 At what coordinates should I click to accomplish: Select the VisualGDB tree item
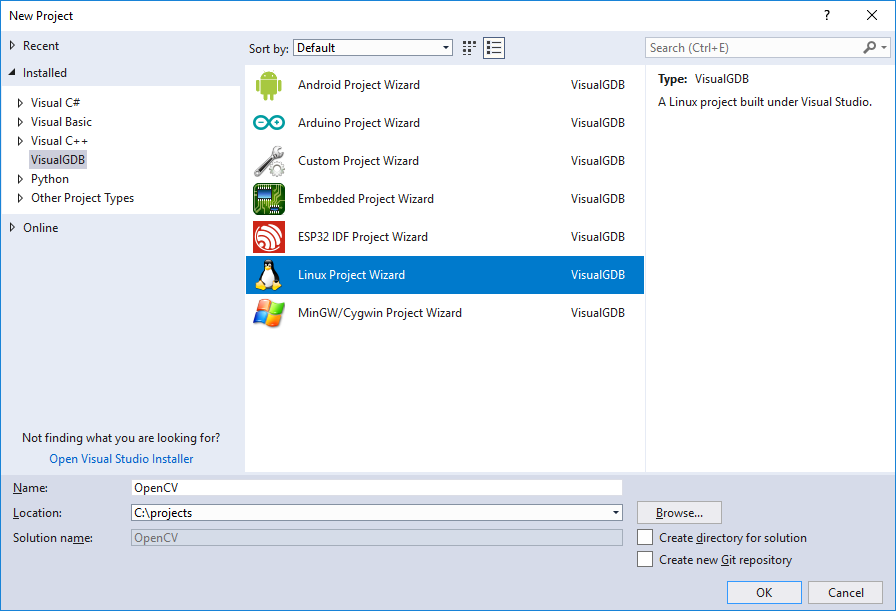(x=58, y=159)
